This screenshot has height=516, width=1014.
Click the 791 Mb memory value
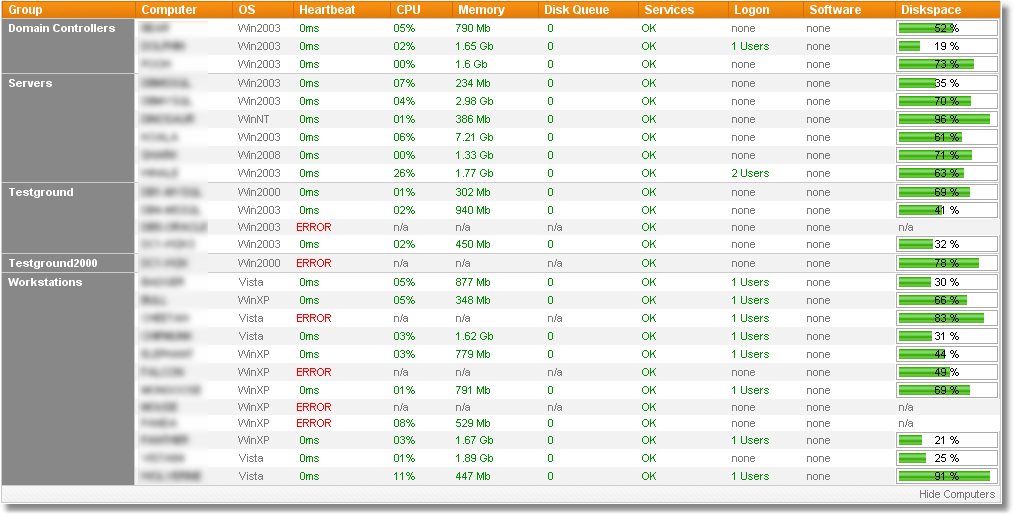click(473, 391)
